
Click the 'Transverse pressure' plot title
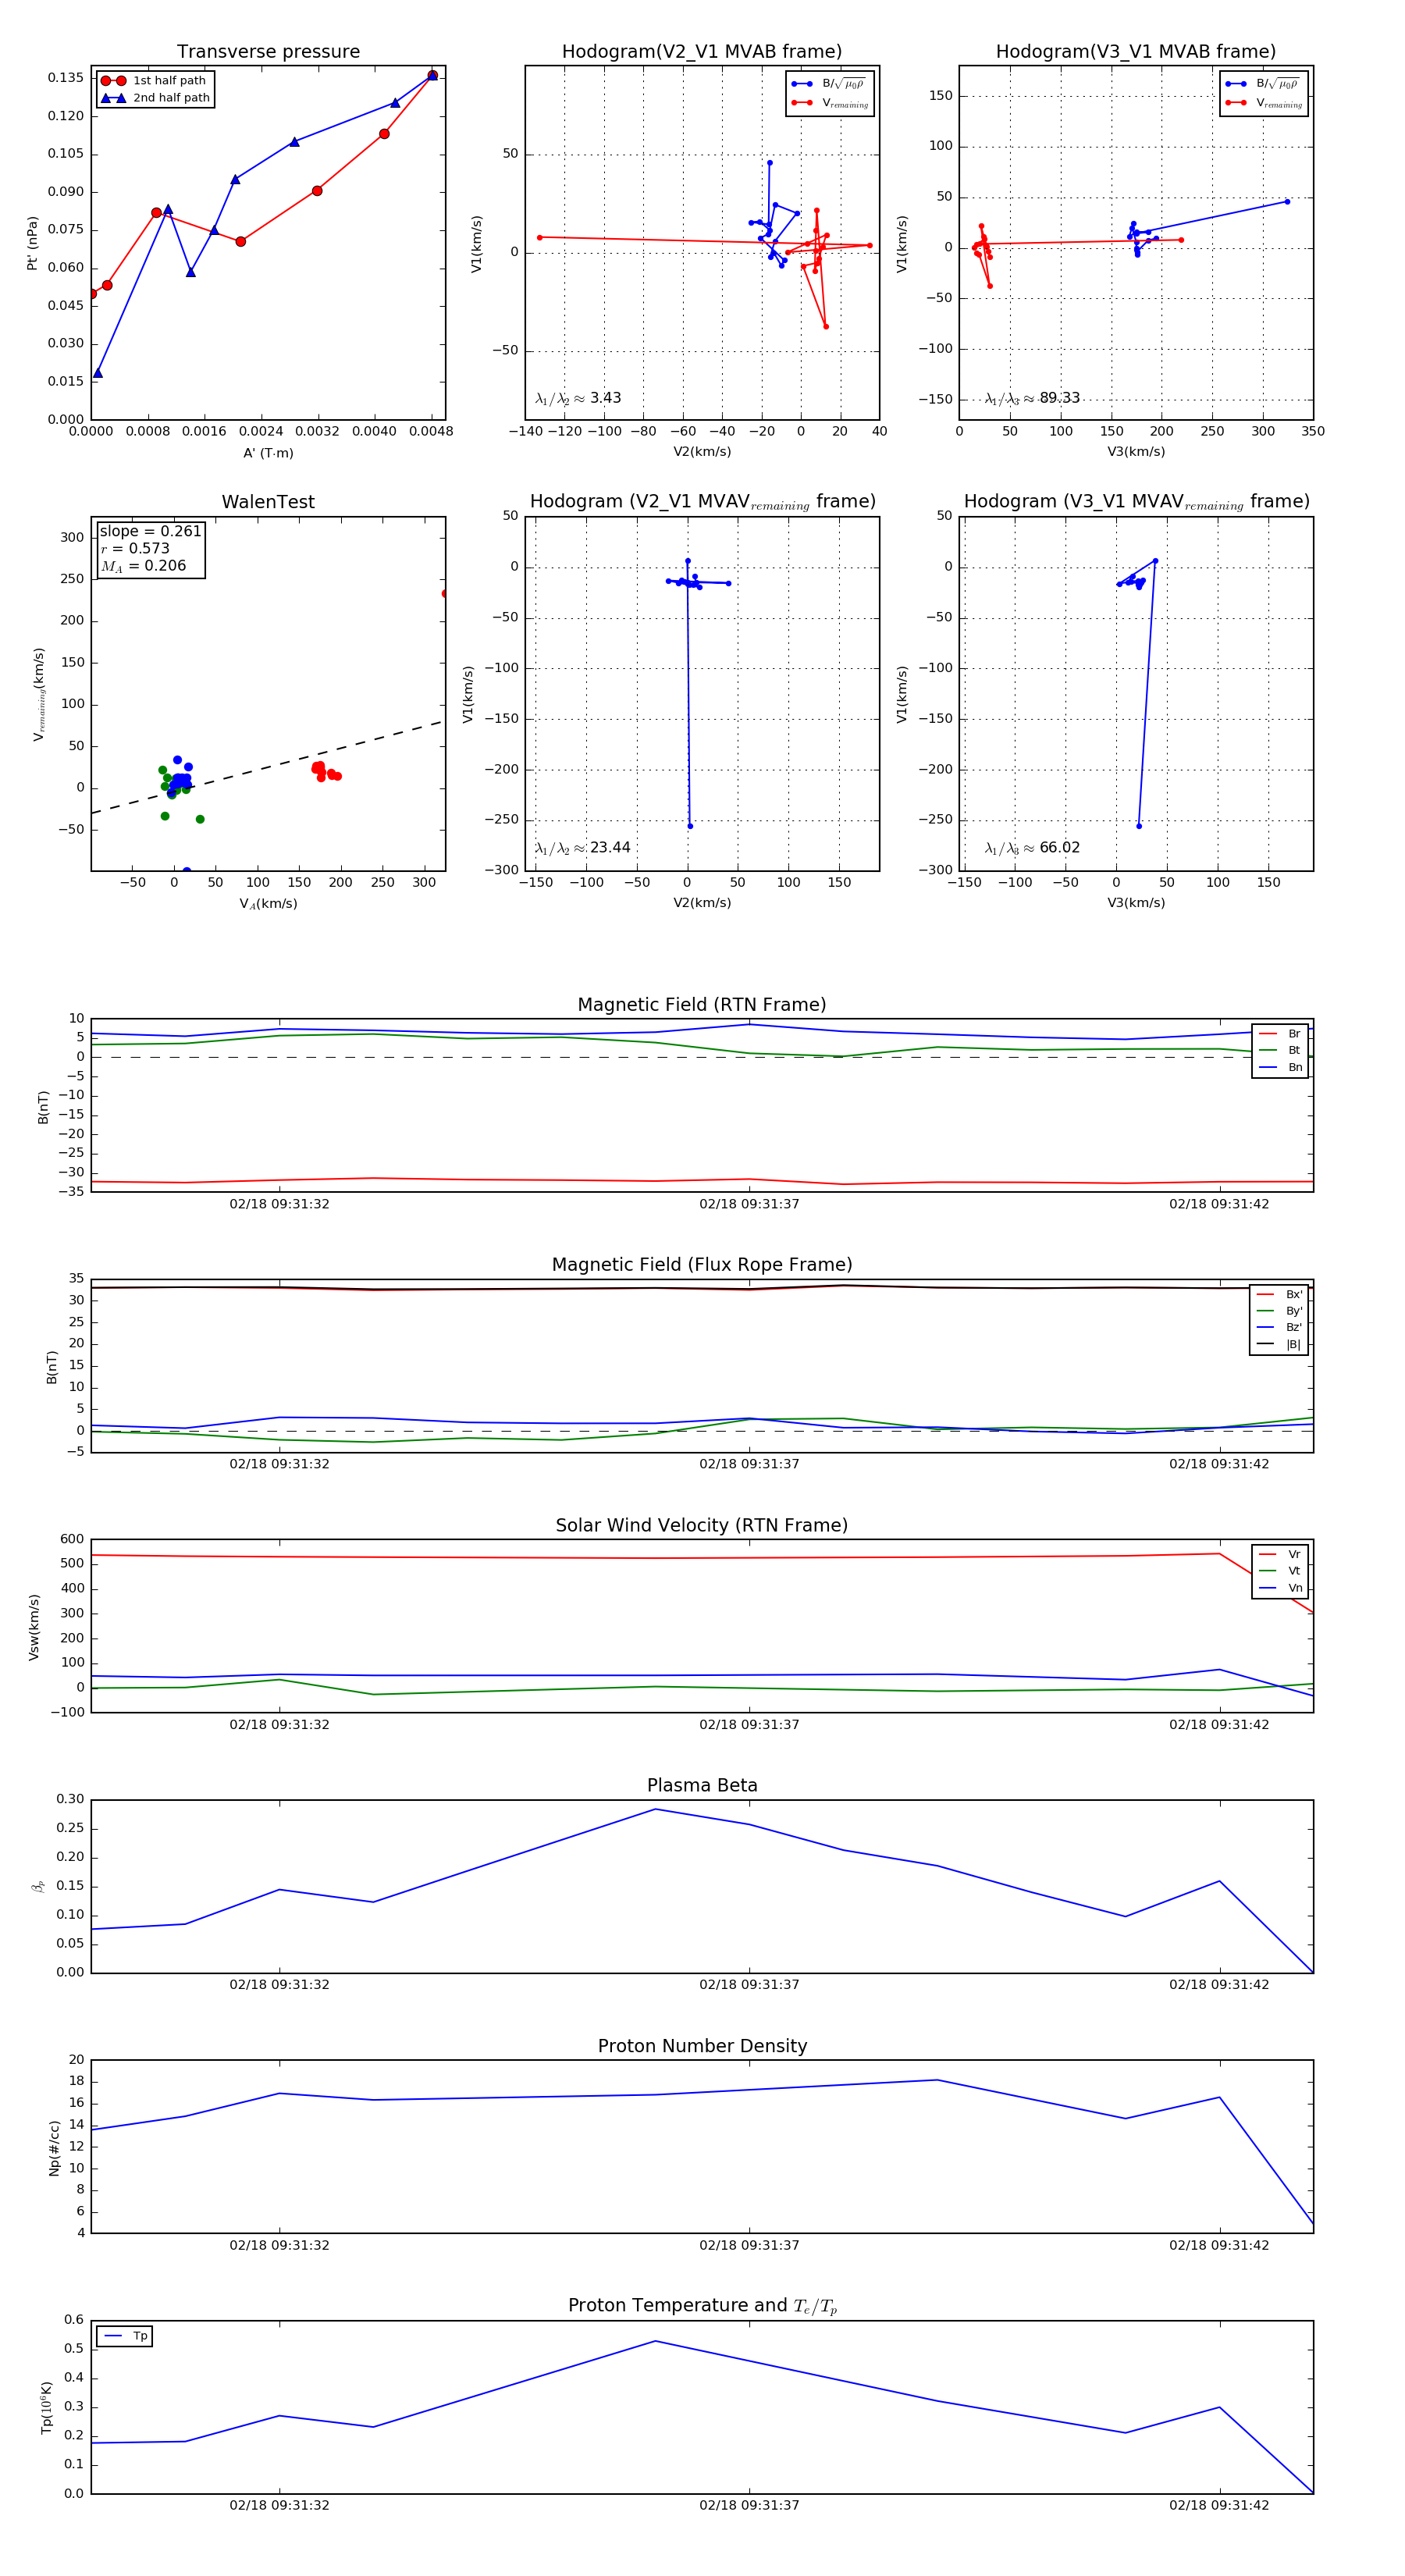[268, 52]
